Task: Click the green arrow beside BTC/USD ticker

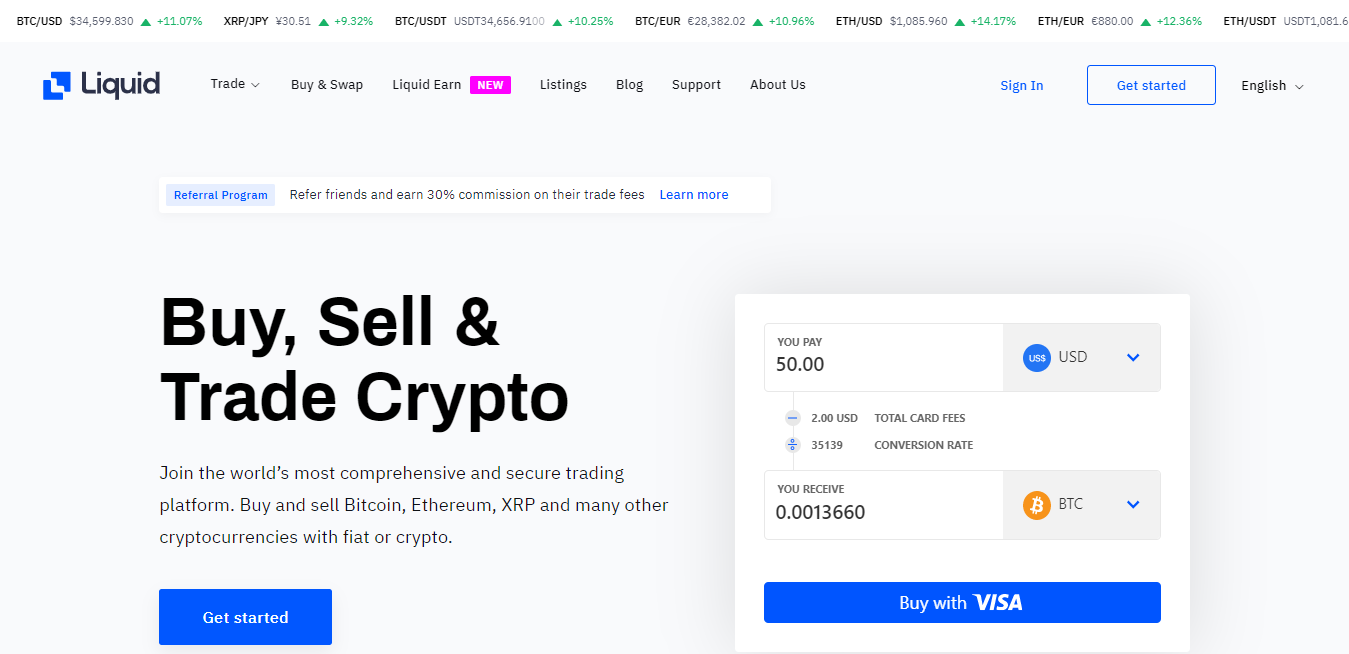Action: 146,21
